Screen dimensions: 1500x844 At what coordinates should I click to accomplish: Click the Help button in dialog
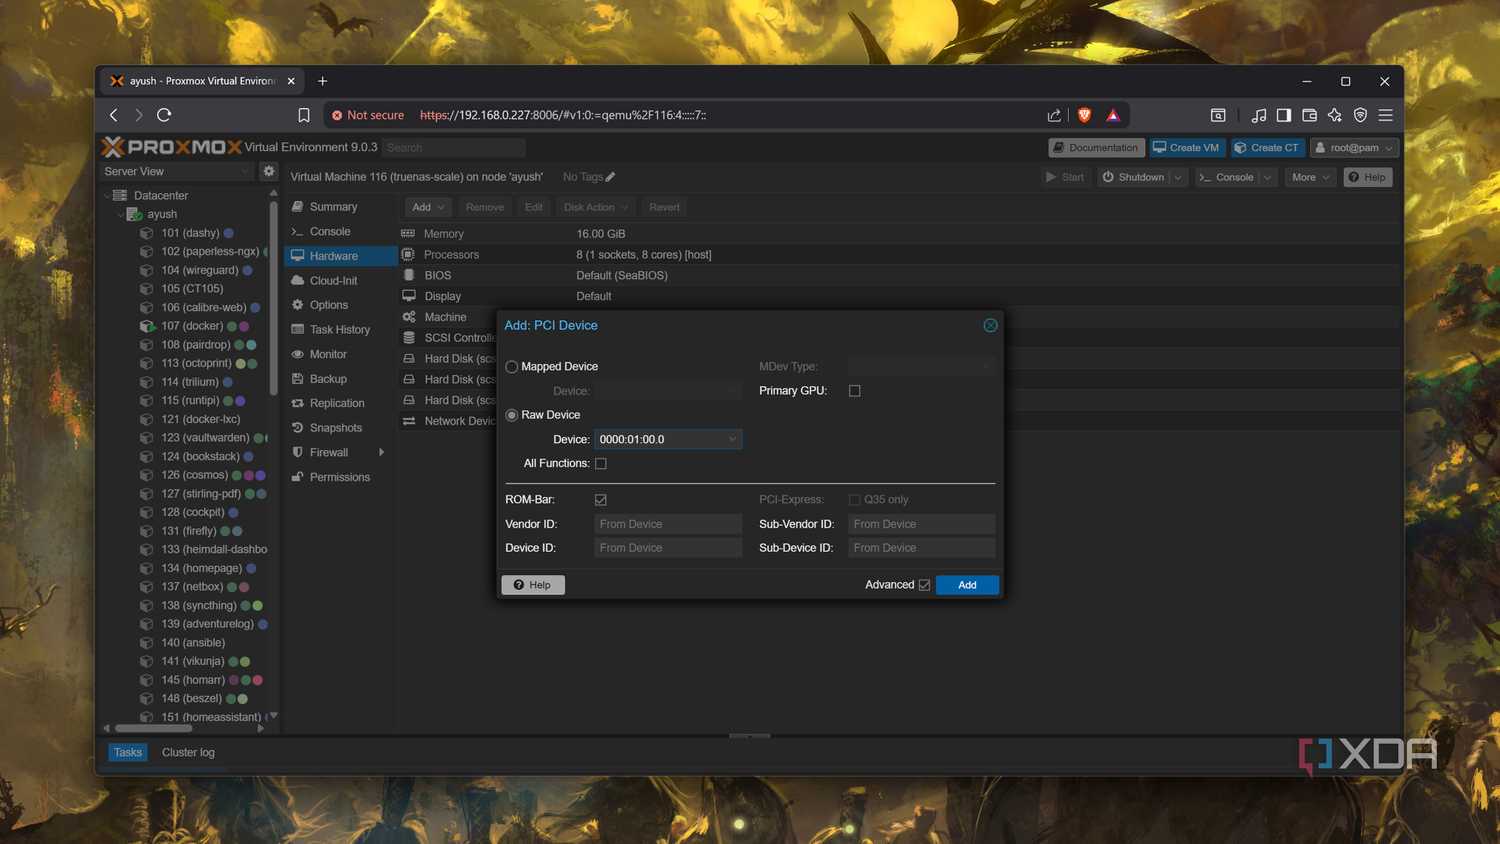point(533,585)
